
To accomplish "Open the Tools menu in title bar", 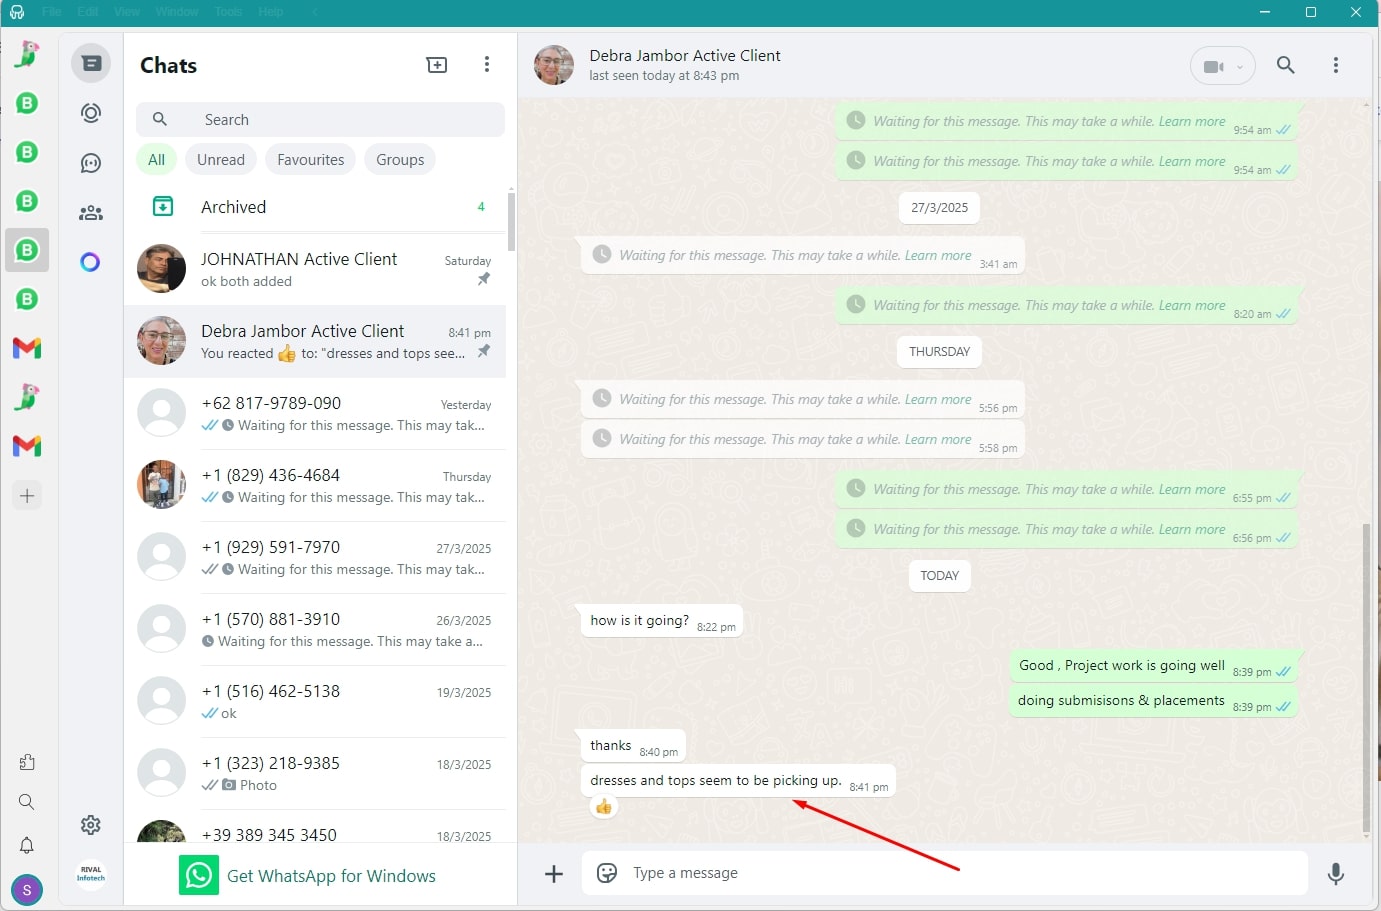I will point(228,12).
